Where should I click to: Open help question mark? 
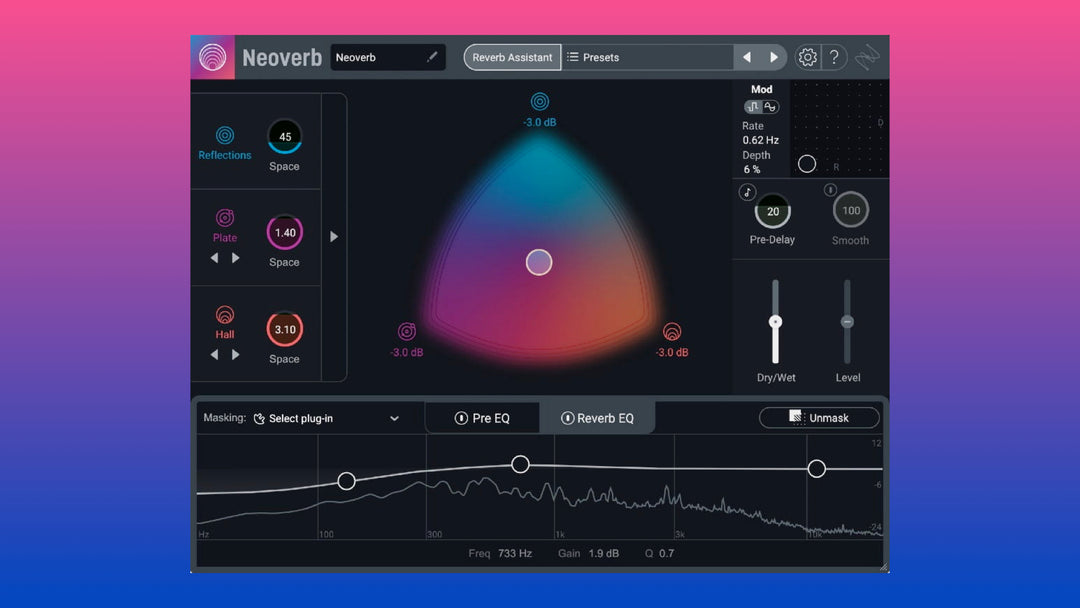834,57
